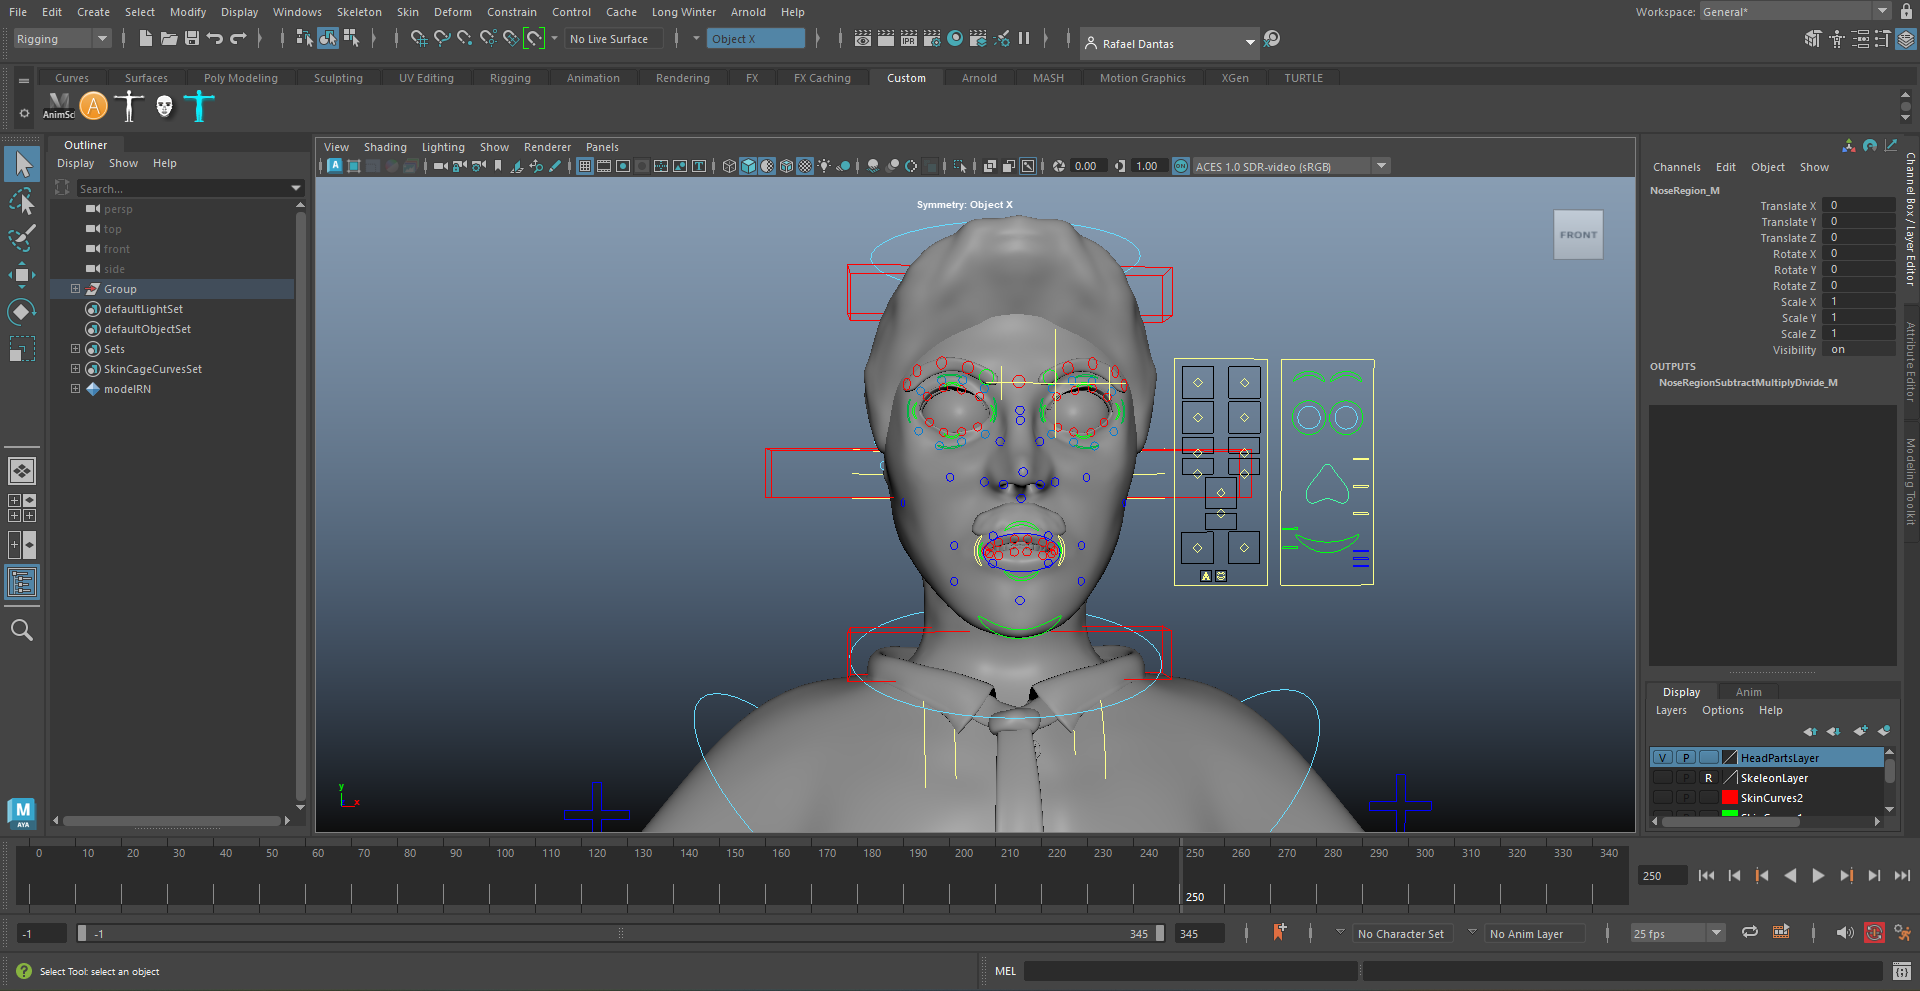1920x991 pixels.
Task: Open the Long Winter menu
Action: [684, 12]
